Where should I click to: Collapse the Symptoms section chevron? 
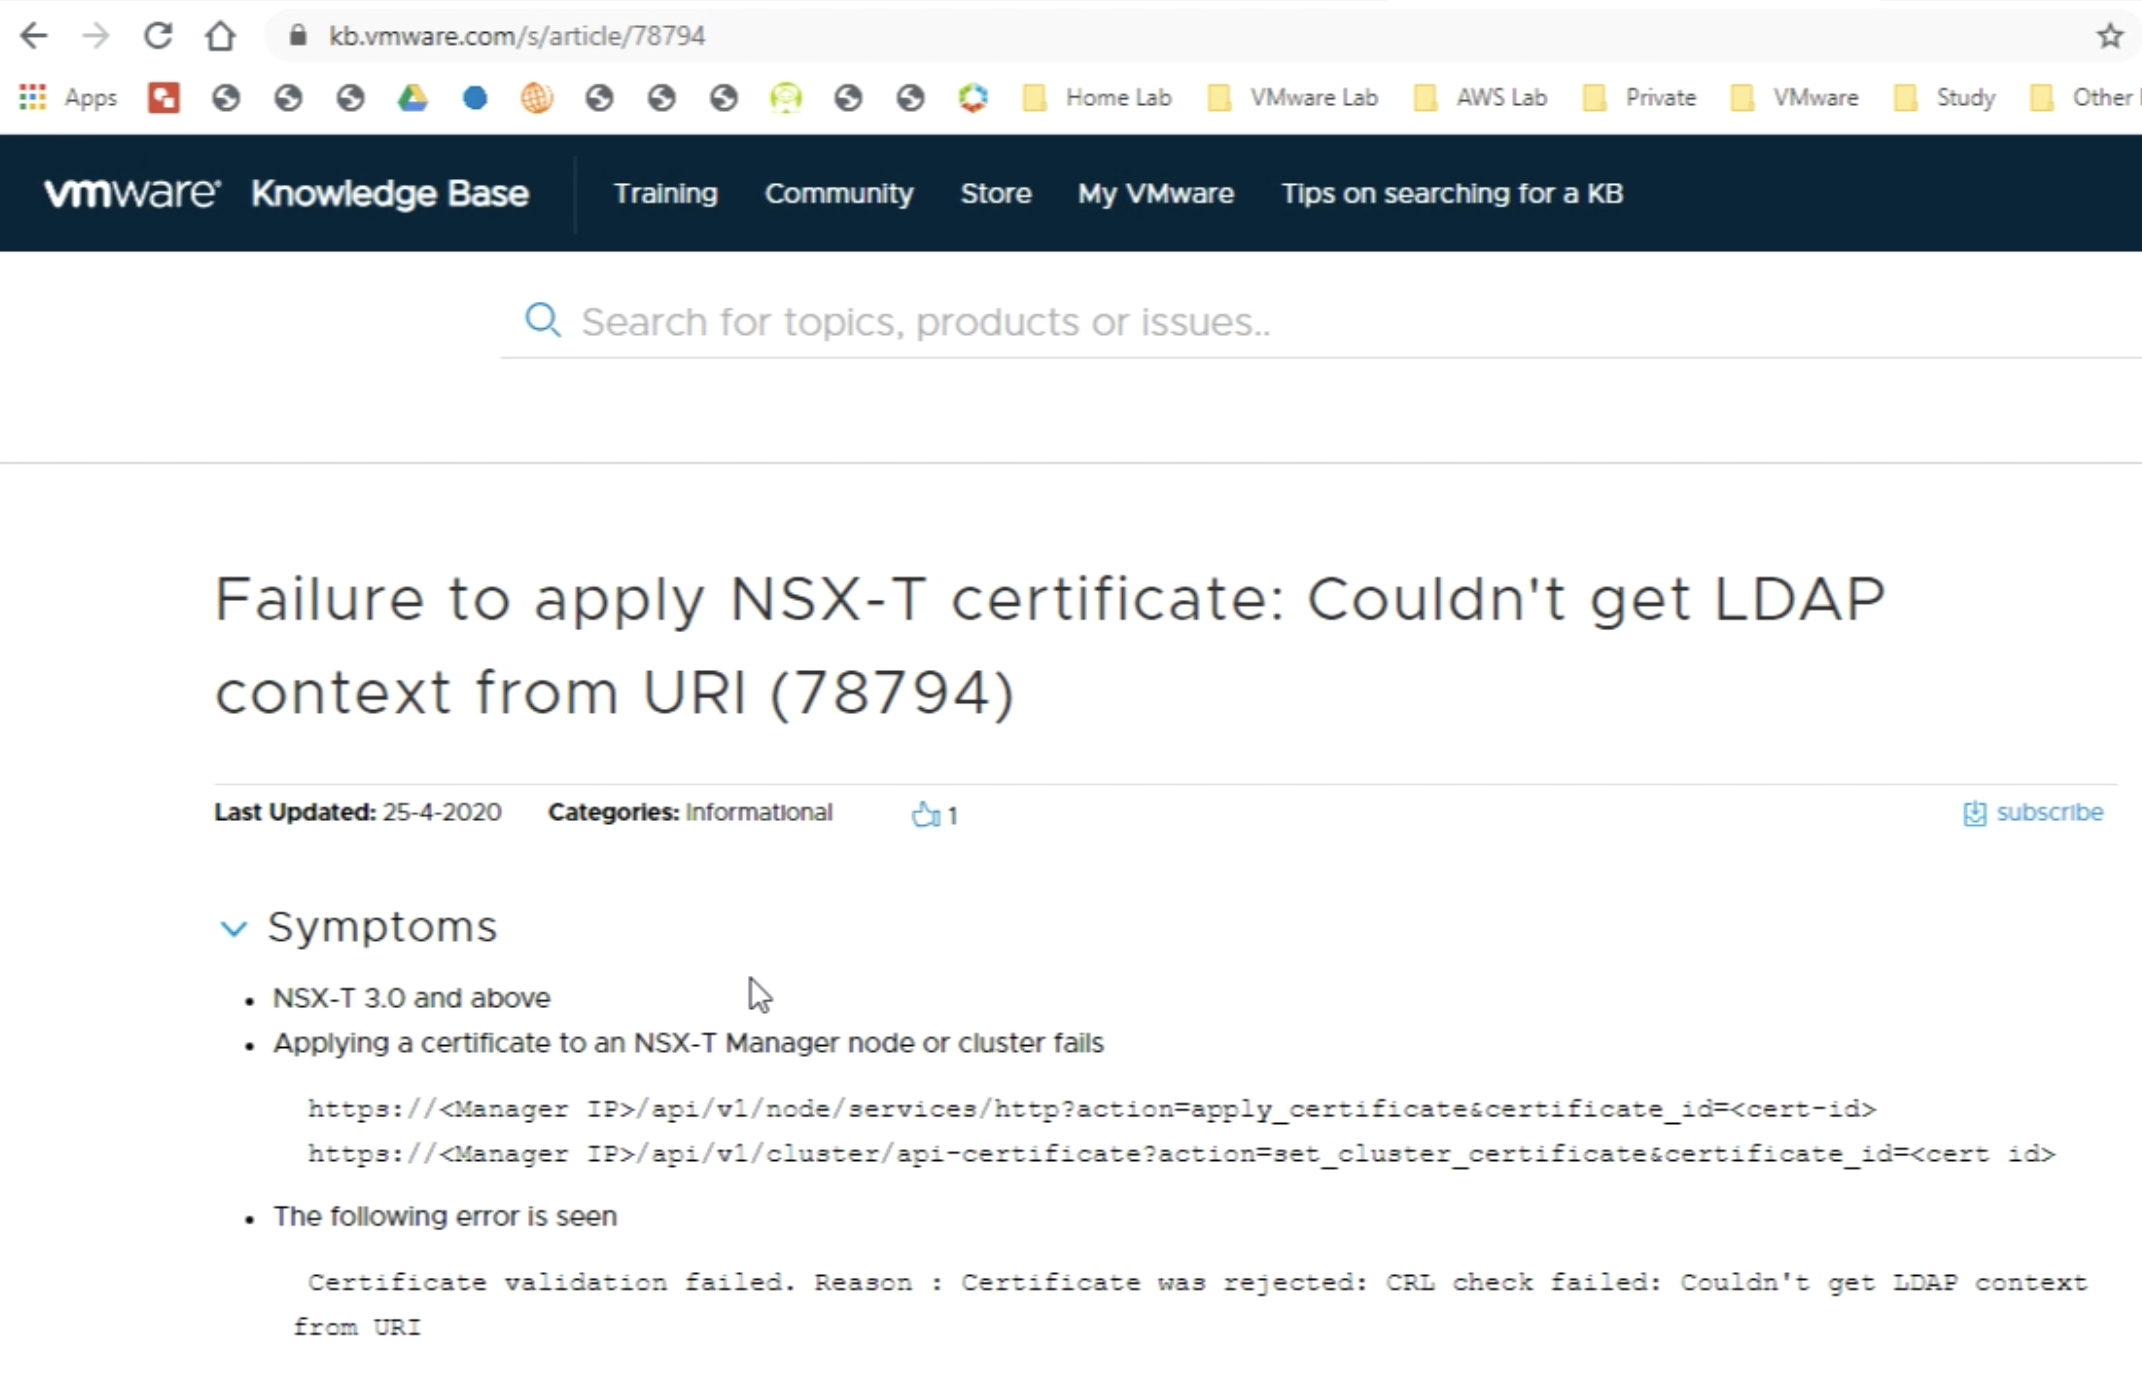pos(233,928)
